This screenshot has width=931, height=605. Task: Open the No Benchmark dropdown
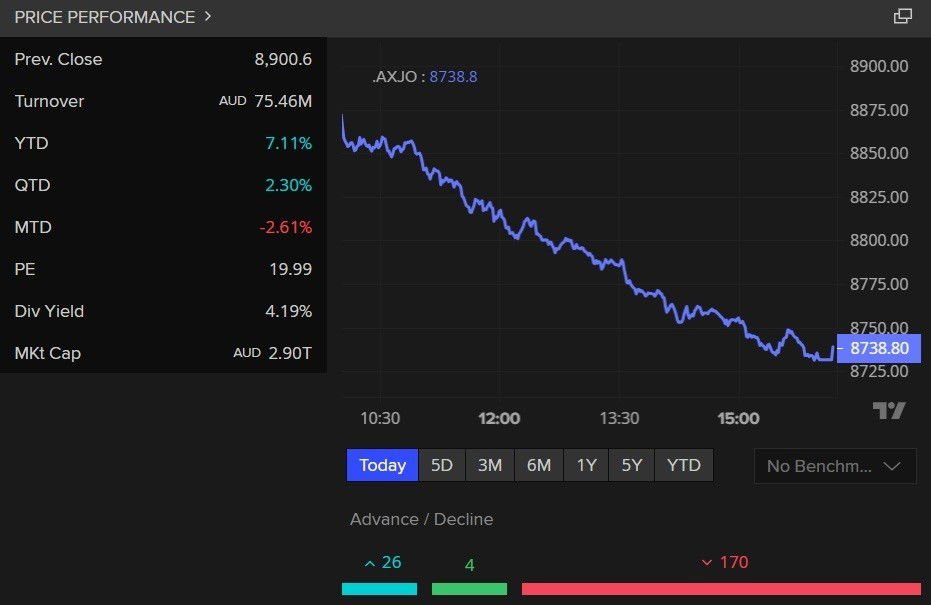pos(833,465)
